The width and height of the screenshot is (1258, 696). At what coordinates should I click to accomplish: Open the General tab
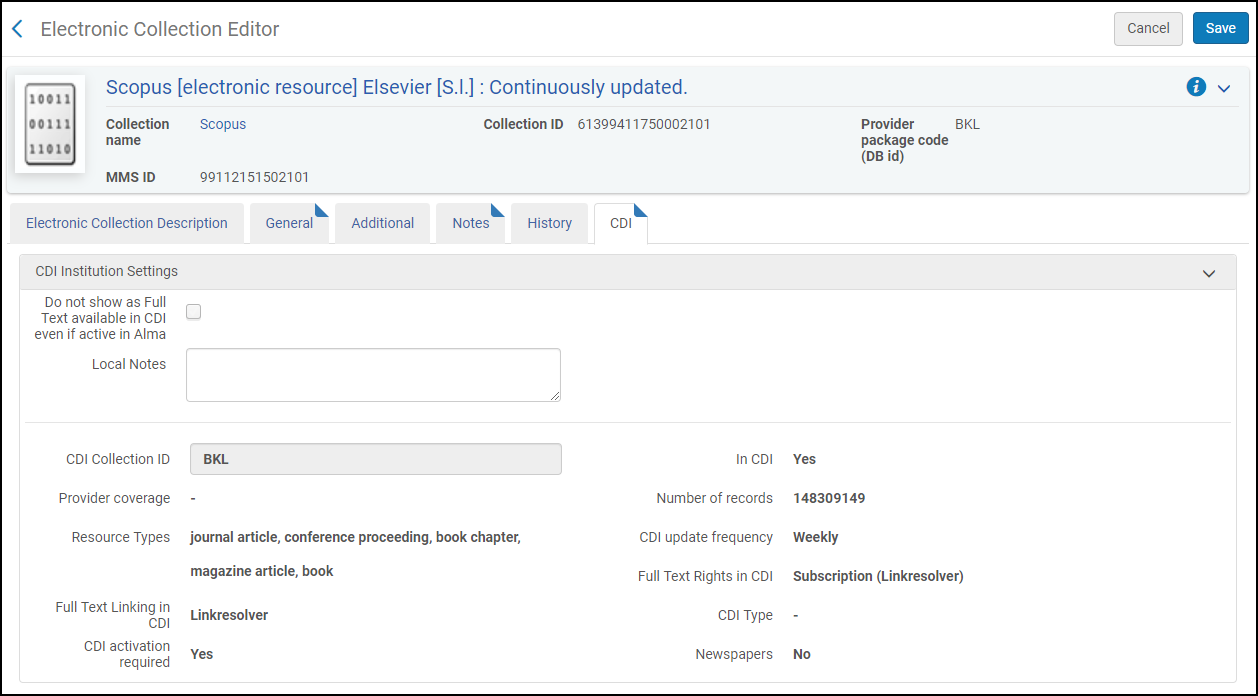pos(289,223)
